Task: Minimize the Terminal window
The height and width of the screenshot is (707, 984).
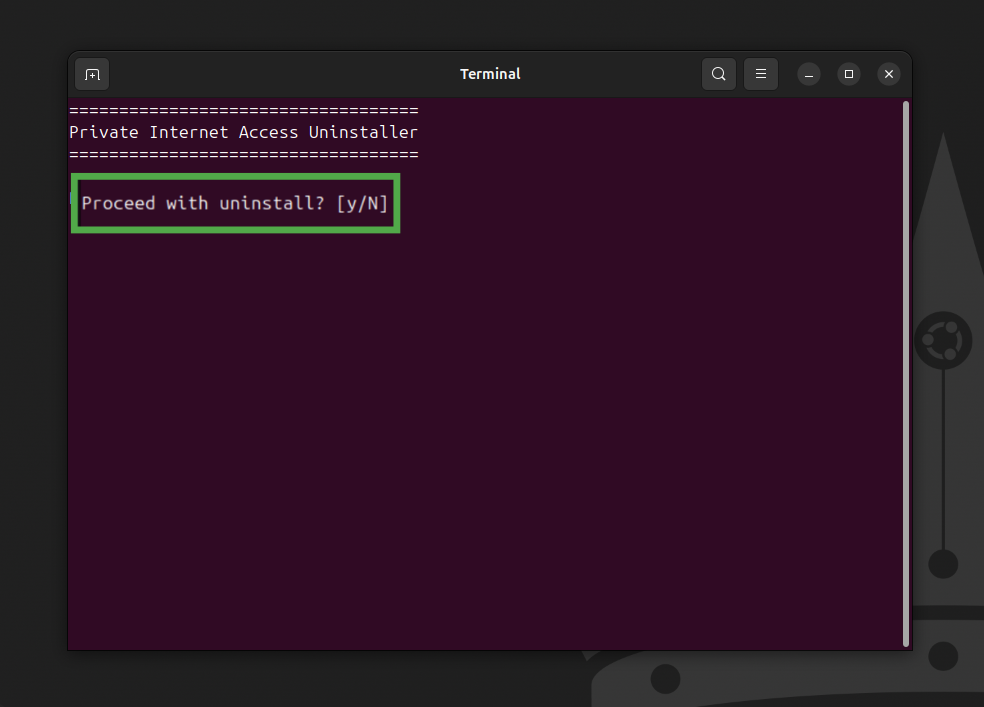Action: click(x=809, y=75)
